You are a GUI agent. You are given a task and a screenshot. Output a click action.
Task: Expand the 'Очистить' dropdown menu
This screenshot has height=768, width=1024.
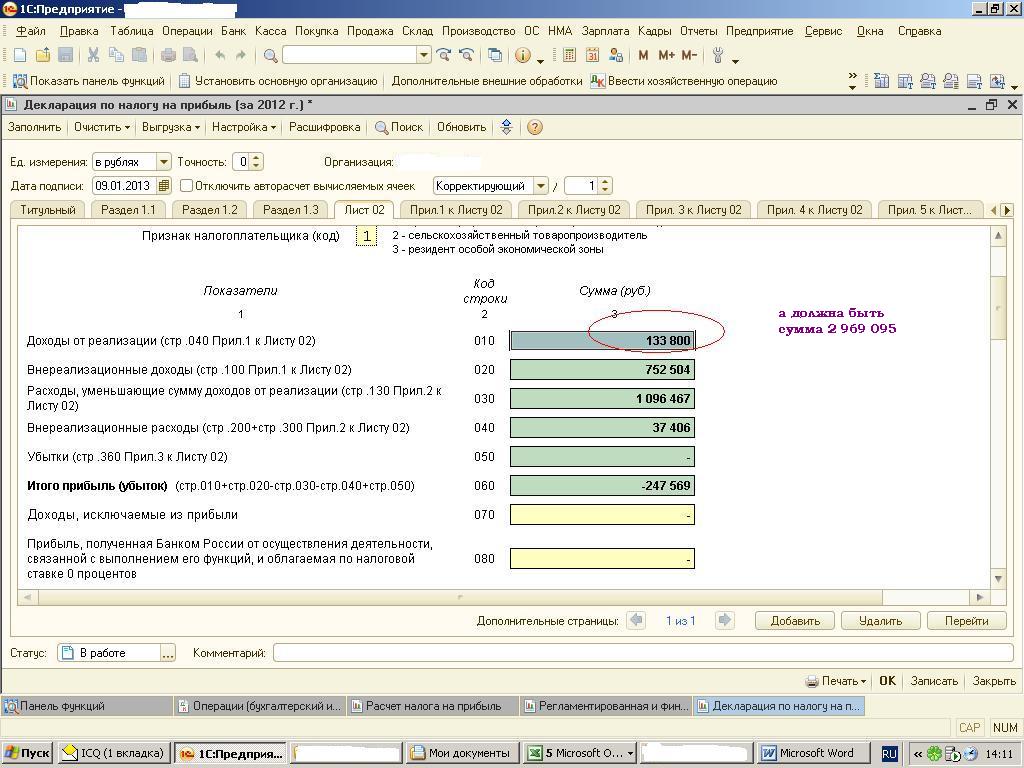pyautogui.click(x=102, y=127)
